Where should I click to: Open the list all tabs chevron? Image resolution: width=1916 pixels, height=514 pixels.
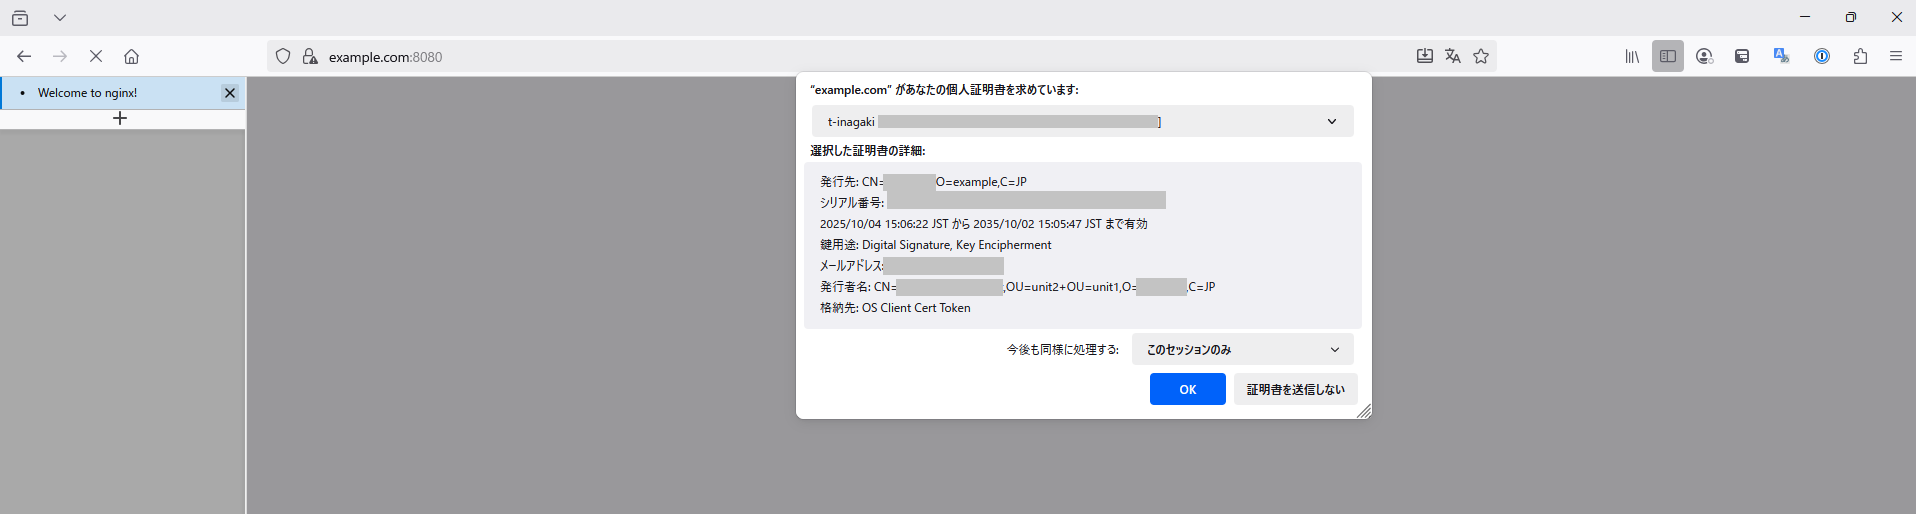(60, 18)
